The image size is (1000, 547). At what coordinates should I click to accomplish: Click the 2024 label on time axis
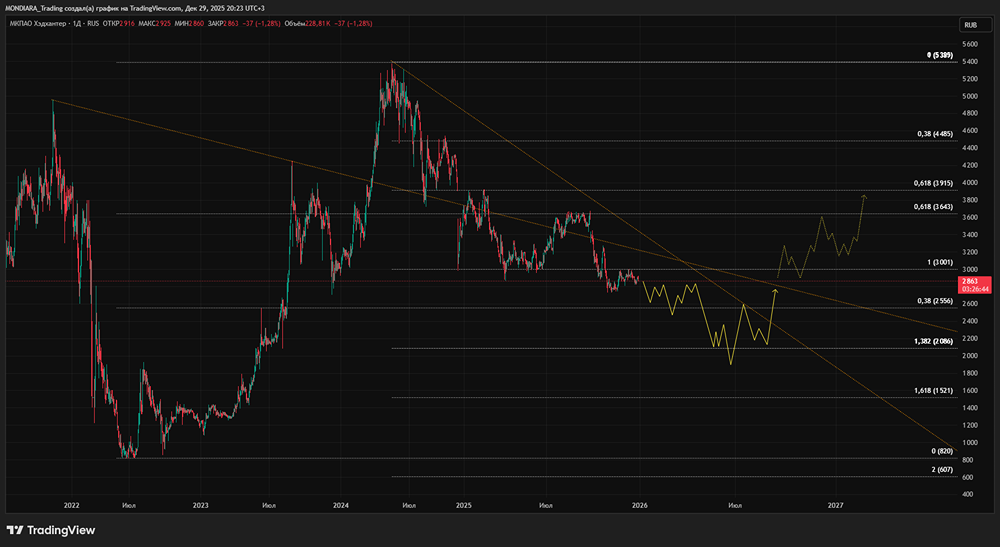coord(341,506)
